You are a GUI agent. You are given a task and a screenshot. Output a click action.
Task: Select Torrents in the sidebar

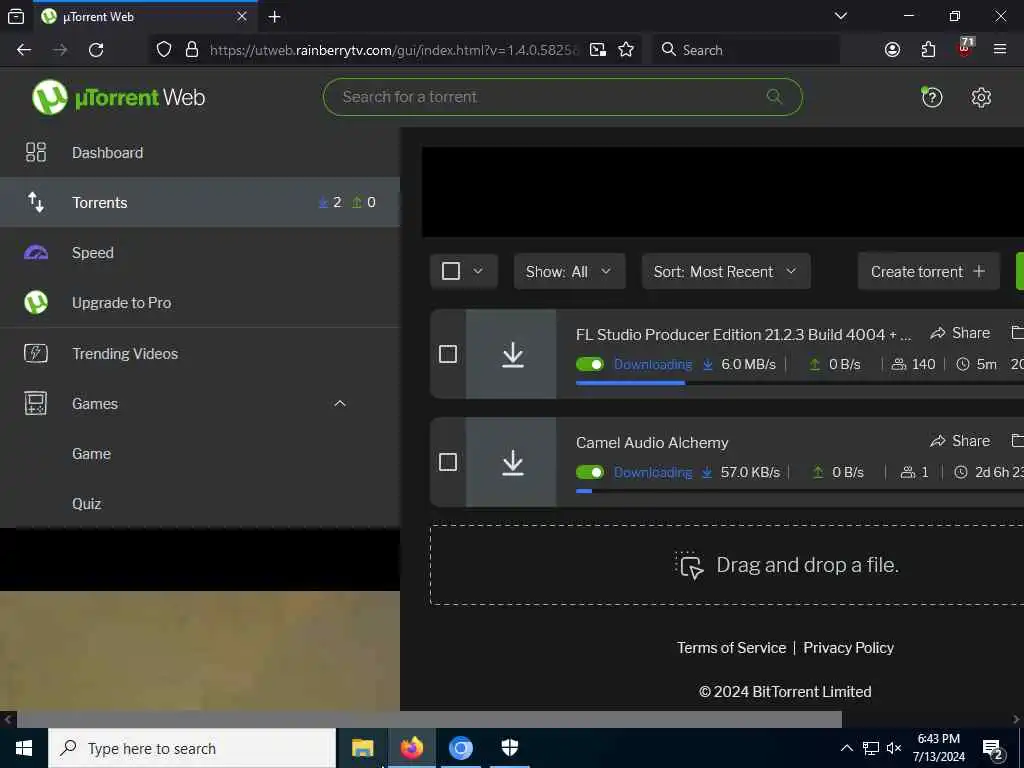(200, 202)
